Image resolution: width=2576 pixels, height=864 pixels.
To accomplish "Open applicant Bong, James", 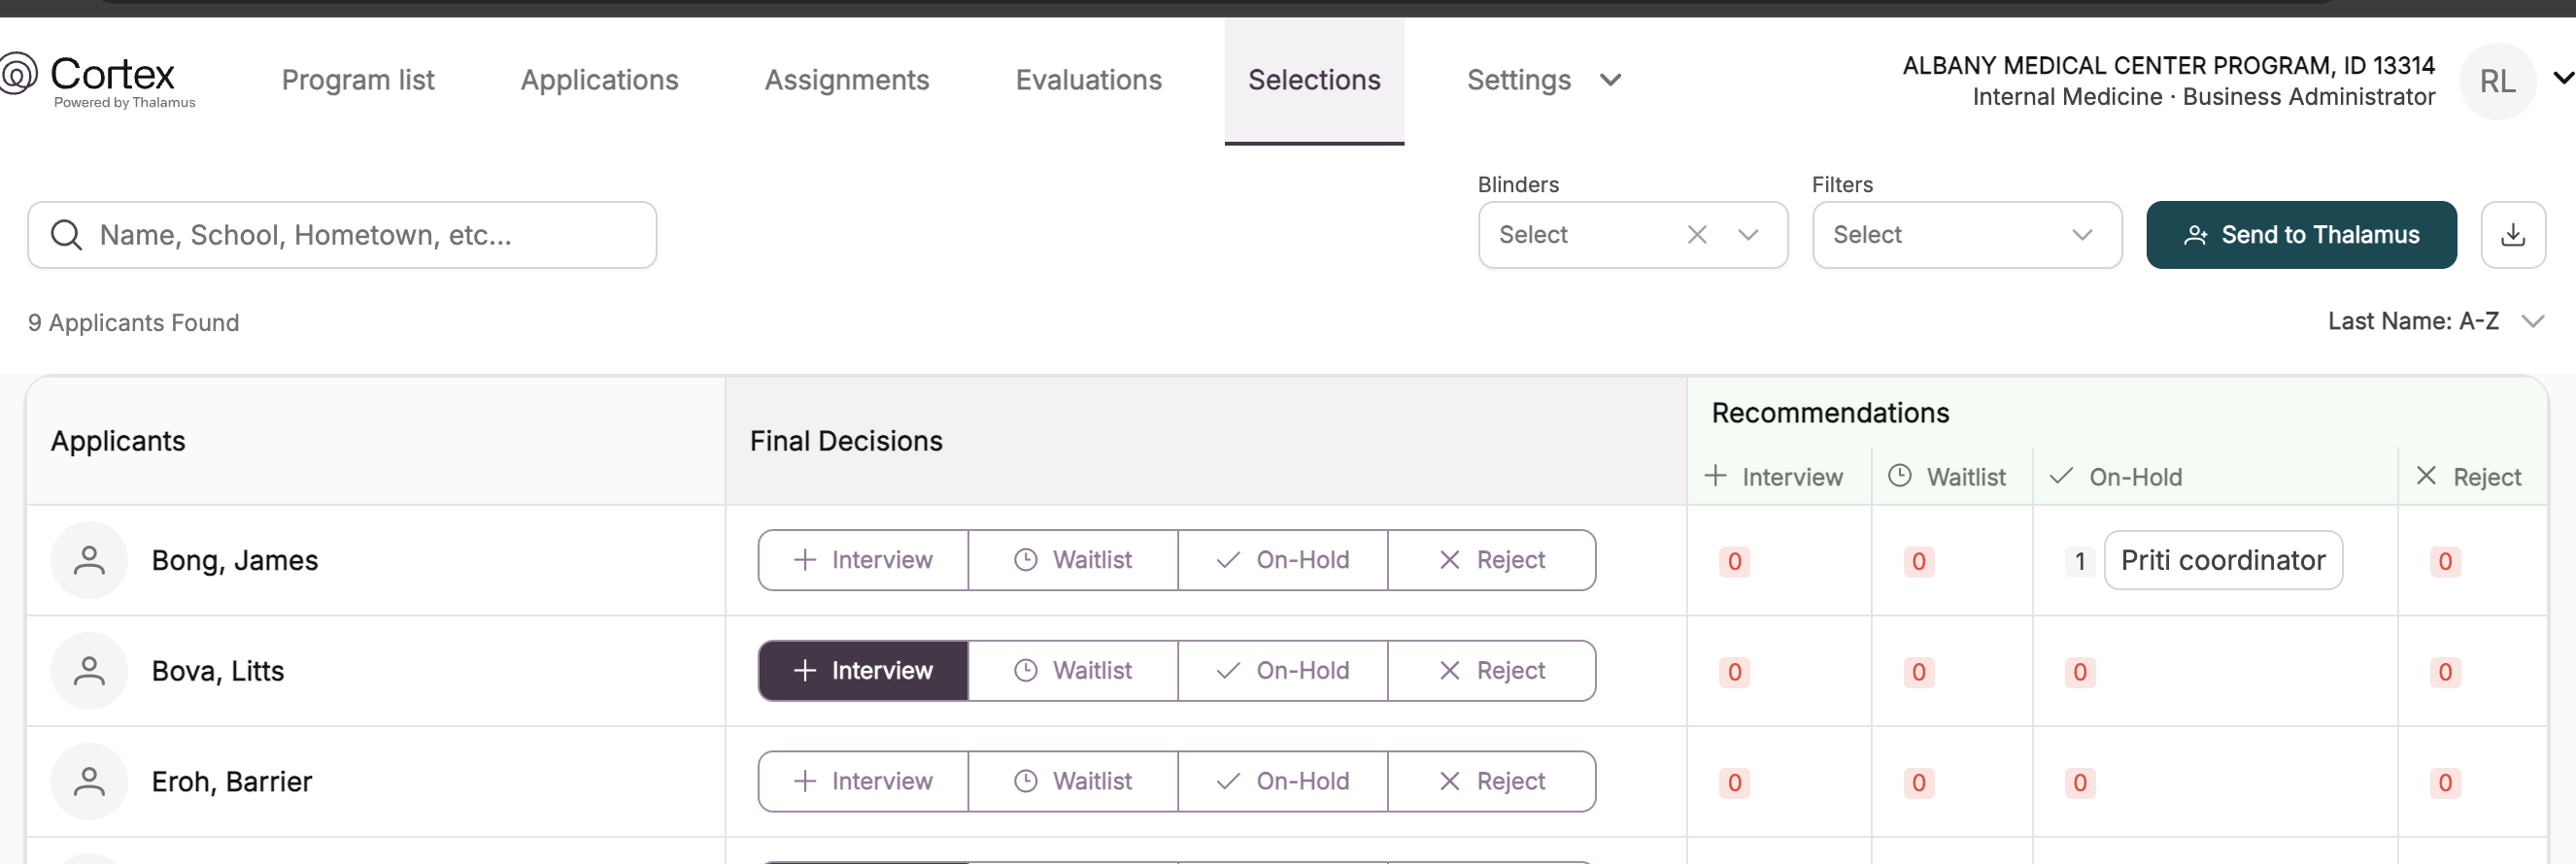I will tap(235, 560).
